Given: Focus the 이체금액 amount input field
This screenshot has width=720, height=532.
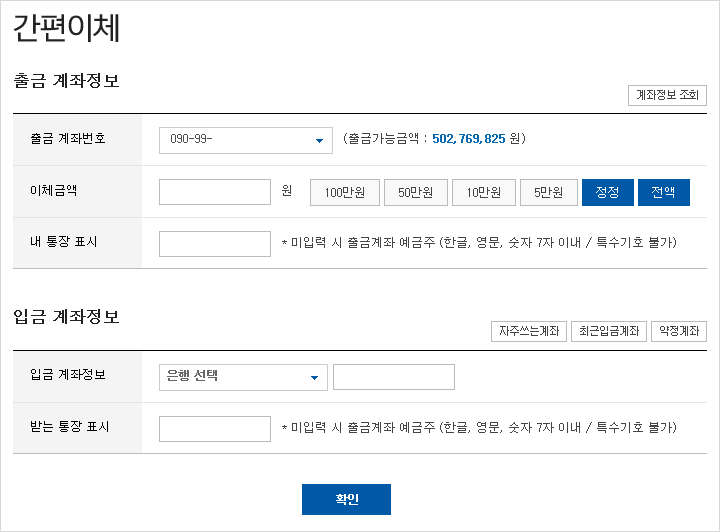Looking at the screenshot, I should [x=215, y=192].
